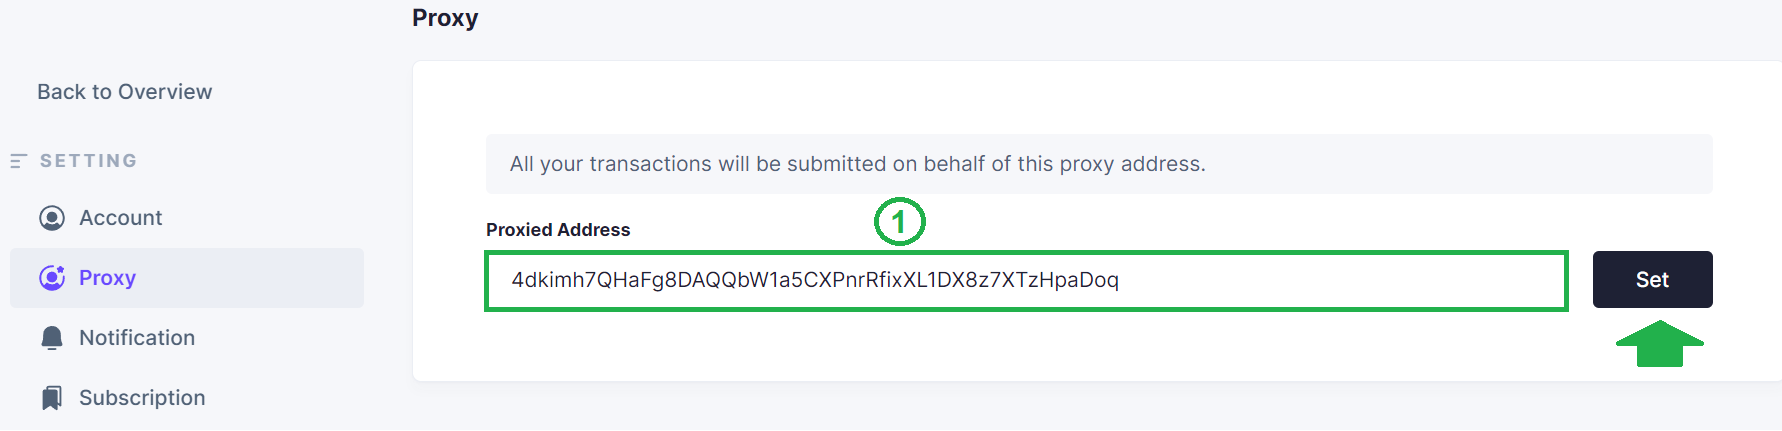This screenshot has width=1782, height=431.
Task: Open the Subscription settings label
Action: pyautogui.click(x=142, y=398)
